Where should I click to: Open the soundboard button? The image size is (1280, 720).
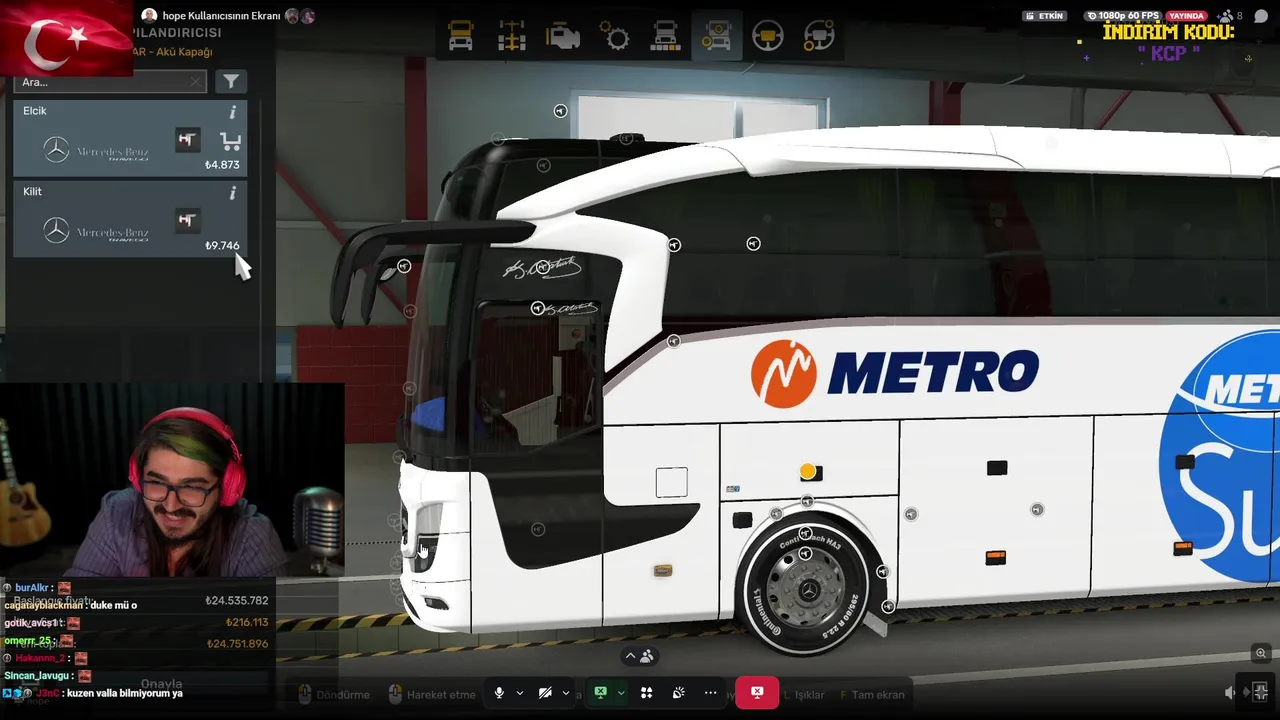[678, 693]
